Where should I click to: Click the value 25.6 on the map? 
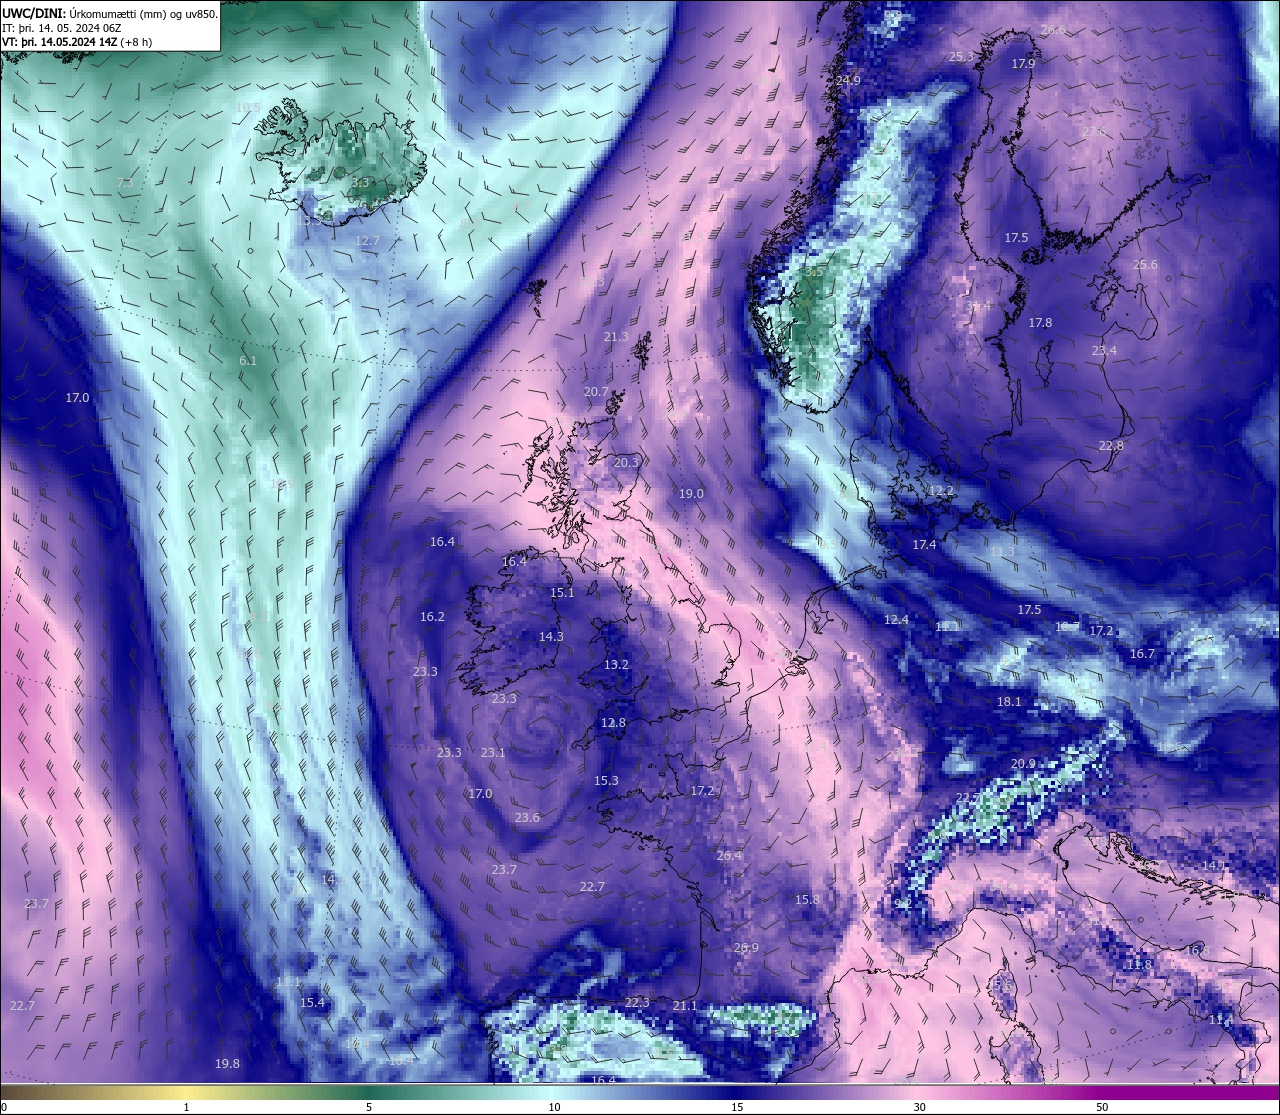point(1145,265)
